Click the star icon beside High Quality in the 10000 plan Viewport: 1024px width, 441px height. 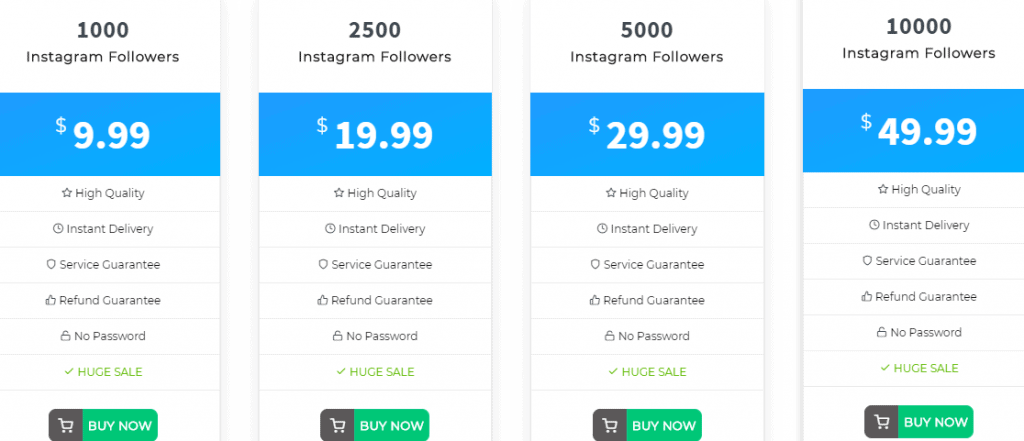click(x=883, y=189)
